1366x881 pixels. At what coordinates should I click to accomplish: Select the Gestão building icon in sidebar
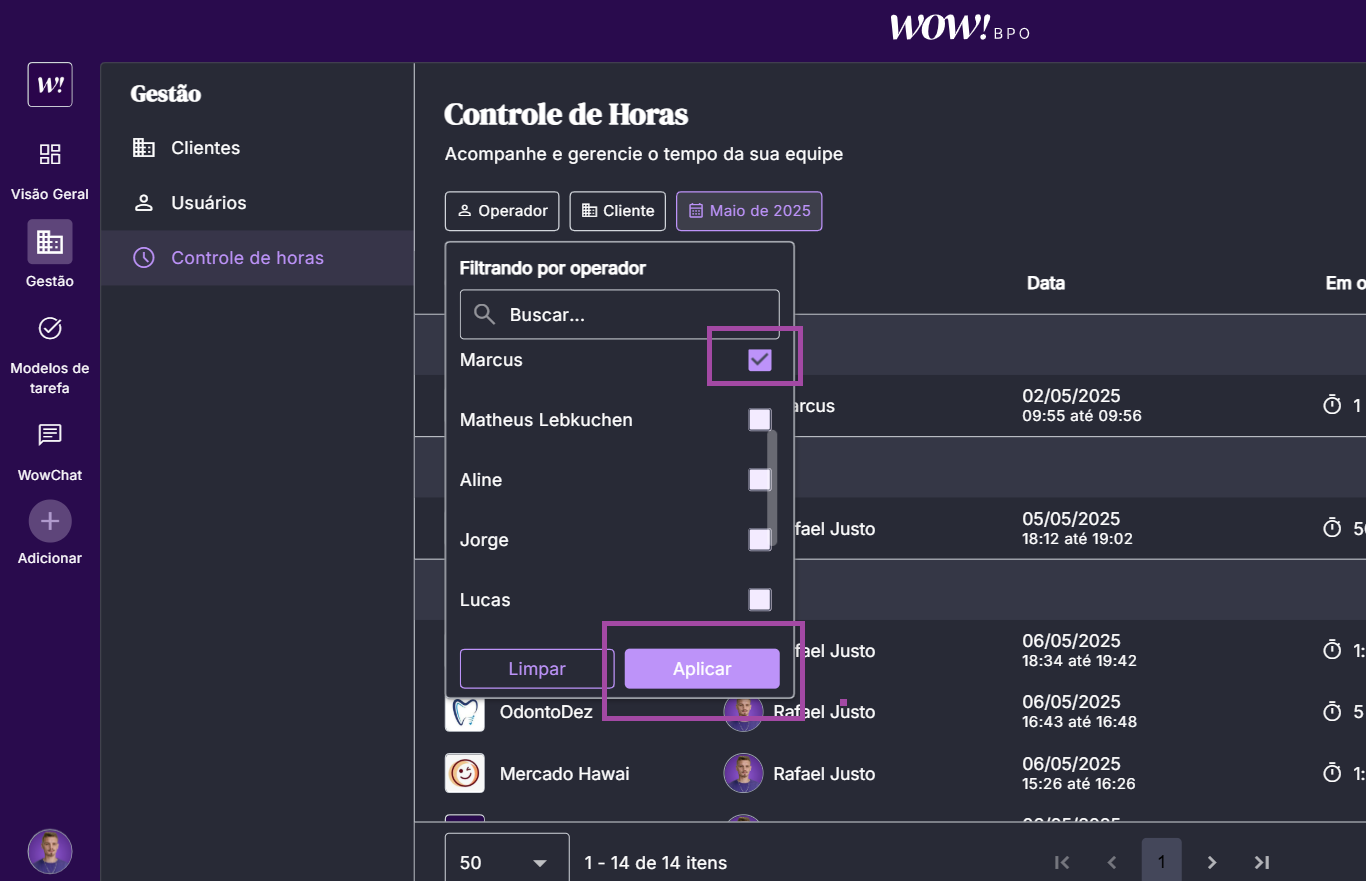click(x=50, y=241)
